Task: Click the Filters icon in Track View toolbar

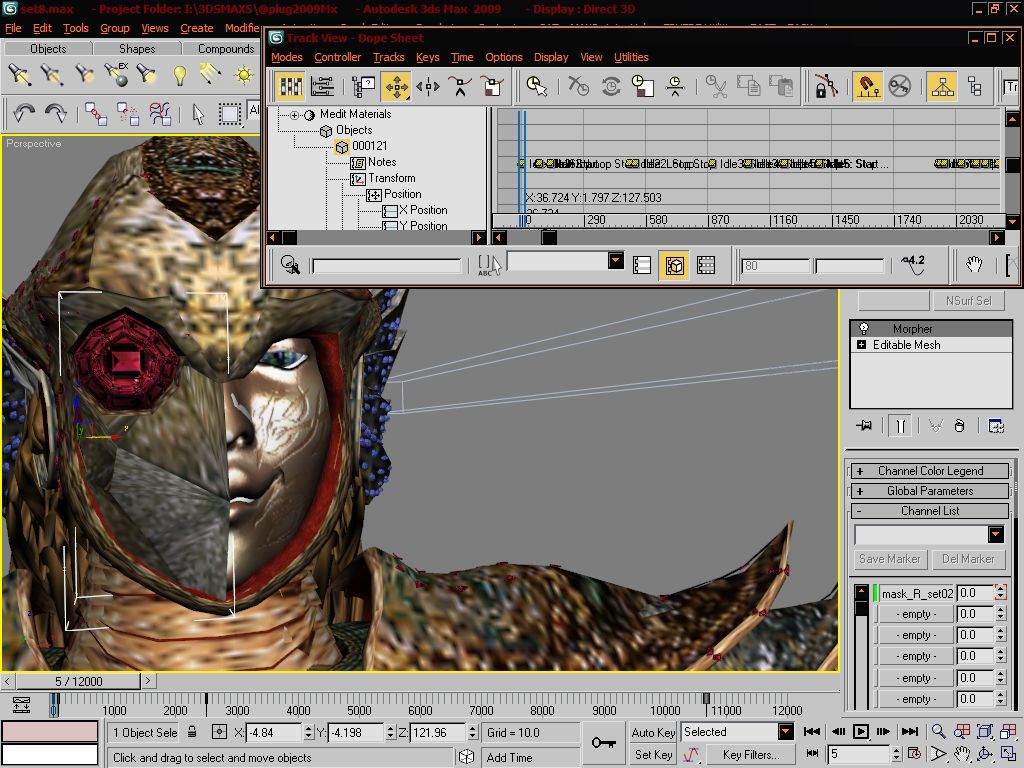Action: pos(363,86)
